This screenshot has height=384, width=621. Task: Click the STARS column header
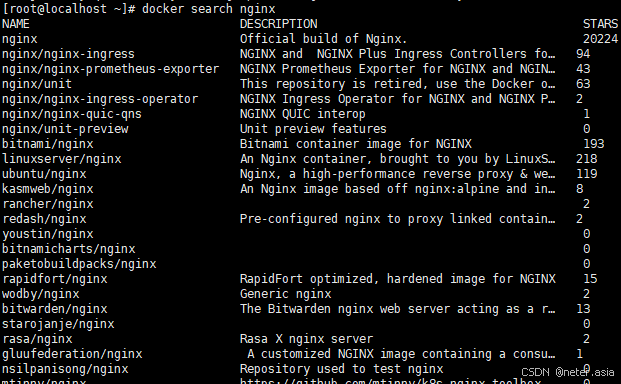coord(600,24)
